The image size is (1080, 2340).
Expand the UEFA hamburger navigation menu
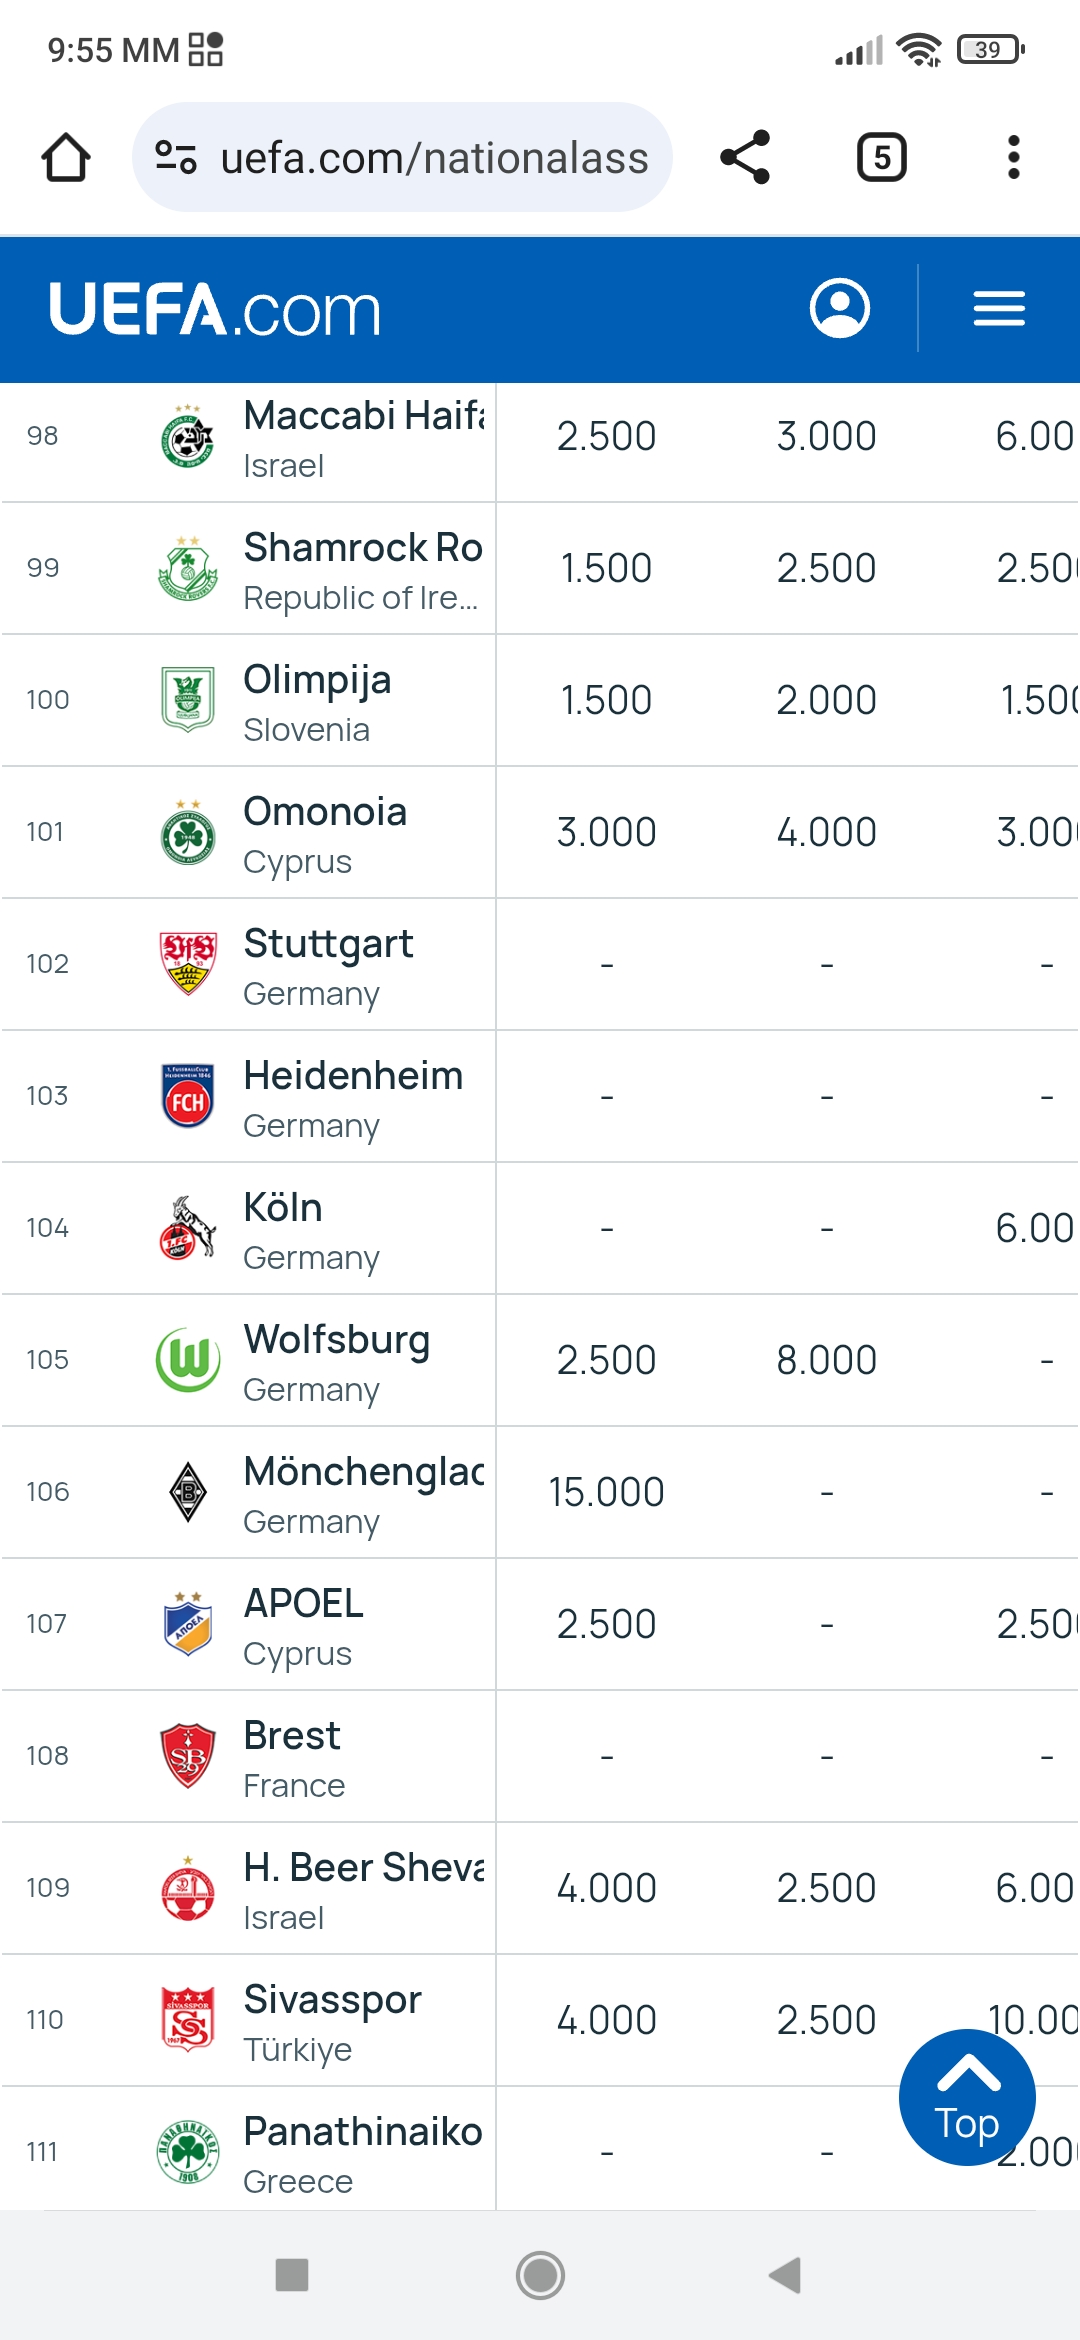pos(999,308)
